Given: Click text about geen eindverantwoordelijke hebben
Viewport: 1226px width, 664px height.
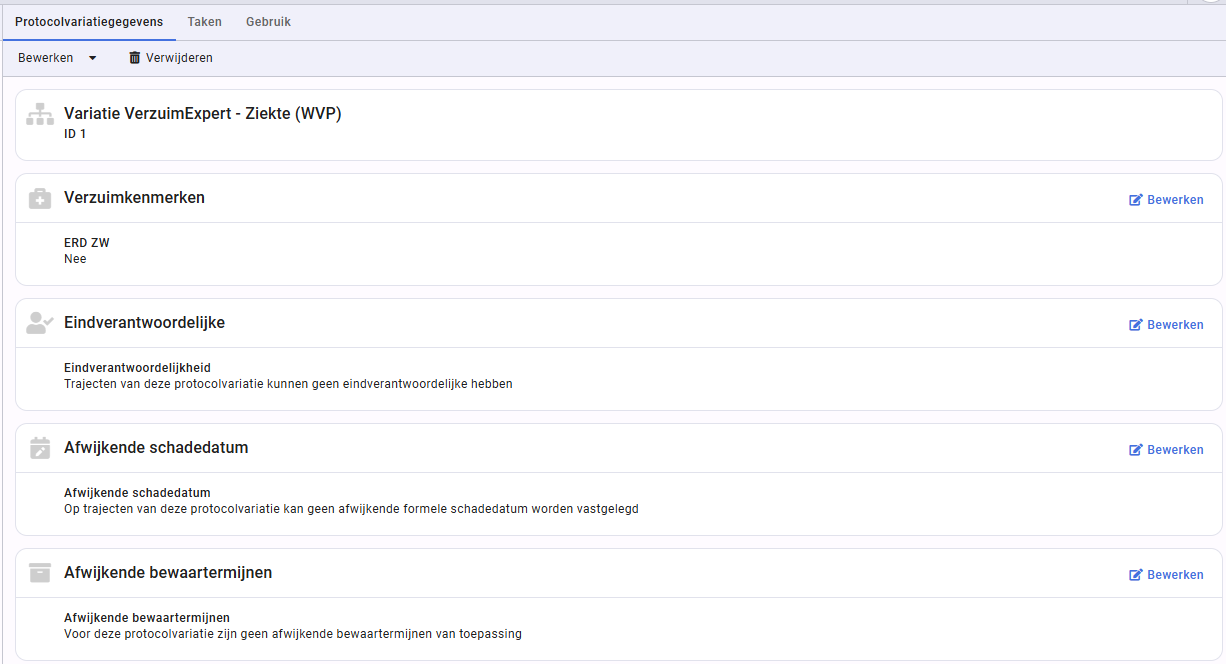Looking at the screenshot, I should tap(288, 384).
